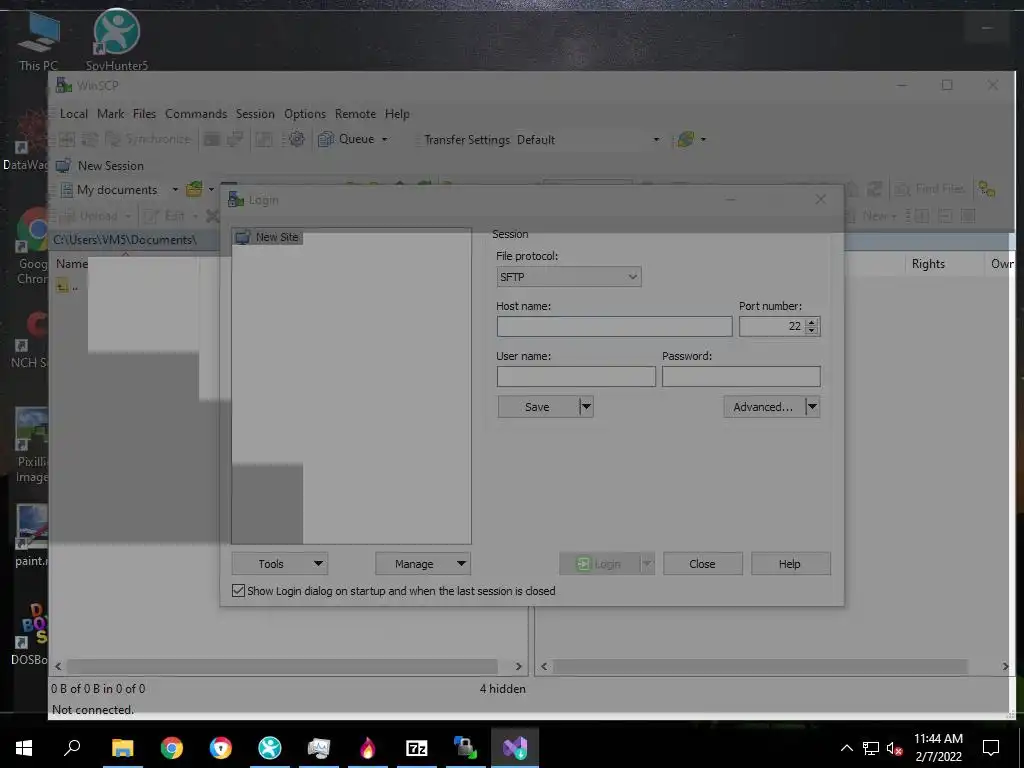Click the Close button in Login dialog
The image size is (1024, 768).
[703, 564]
